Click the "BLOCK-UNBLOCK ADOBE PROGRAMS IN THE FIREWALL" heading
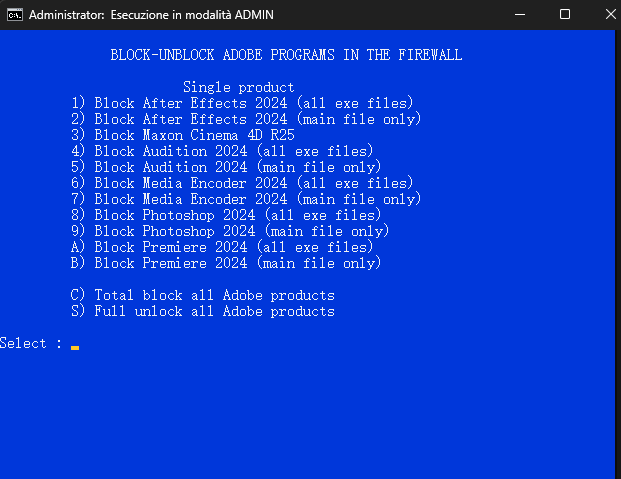Image resolution: width=621 pixels, height=479 pixels. (x=286, y=55)
